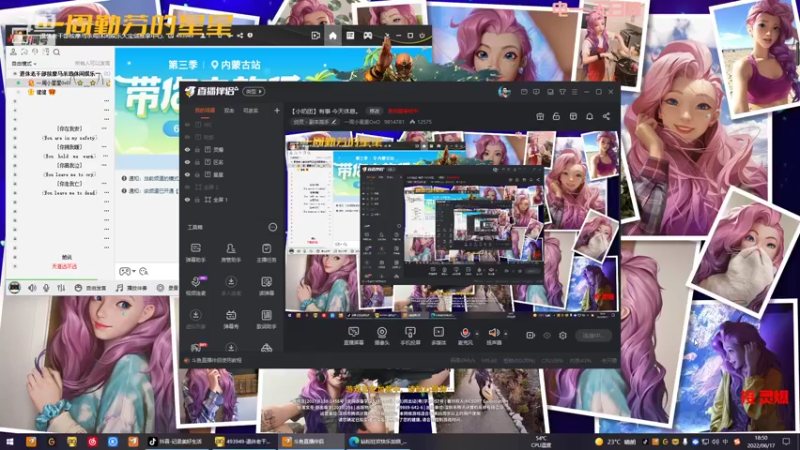
Task: Open the Windows Start menu
Action: (9, 441)
